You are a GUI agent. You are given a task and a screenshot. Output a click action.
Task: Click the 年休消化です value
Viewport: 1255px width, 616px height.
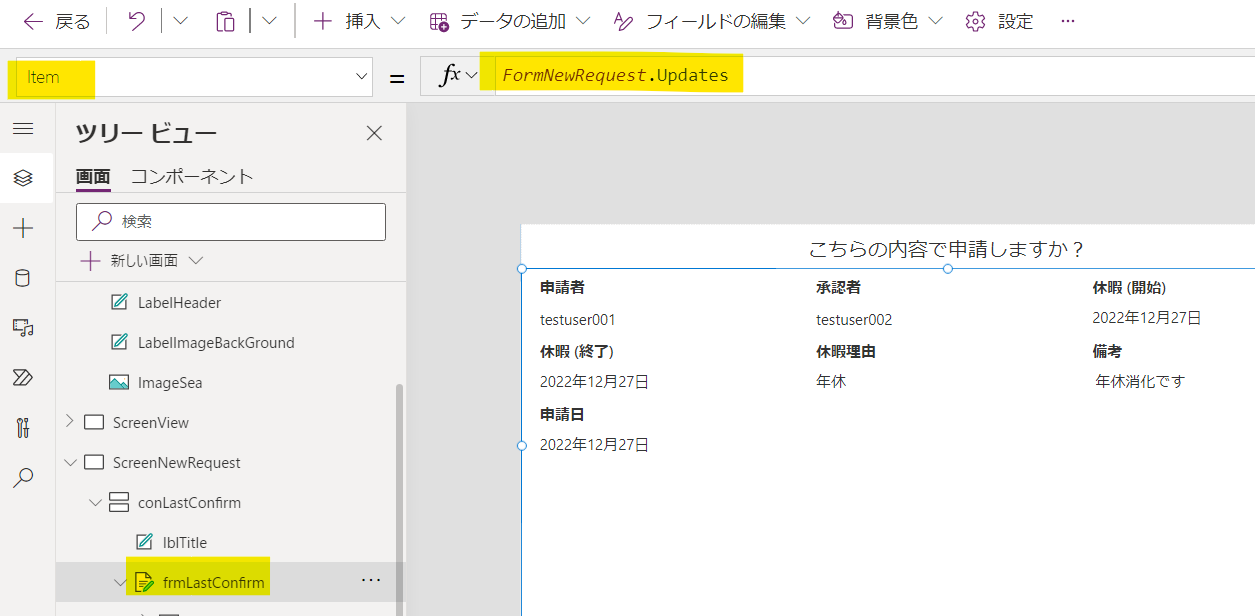tap(1140, 381)
